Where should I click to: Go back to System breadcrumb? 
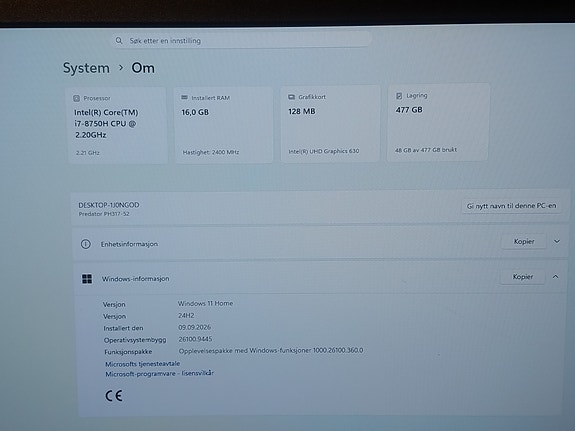86,68
